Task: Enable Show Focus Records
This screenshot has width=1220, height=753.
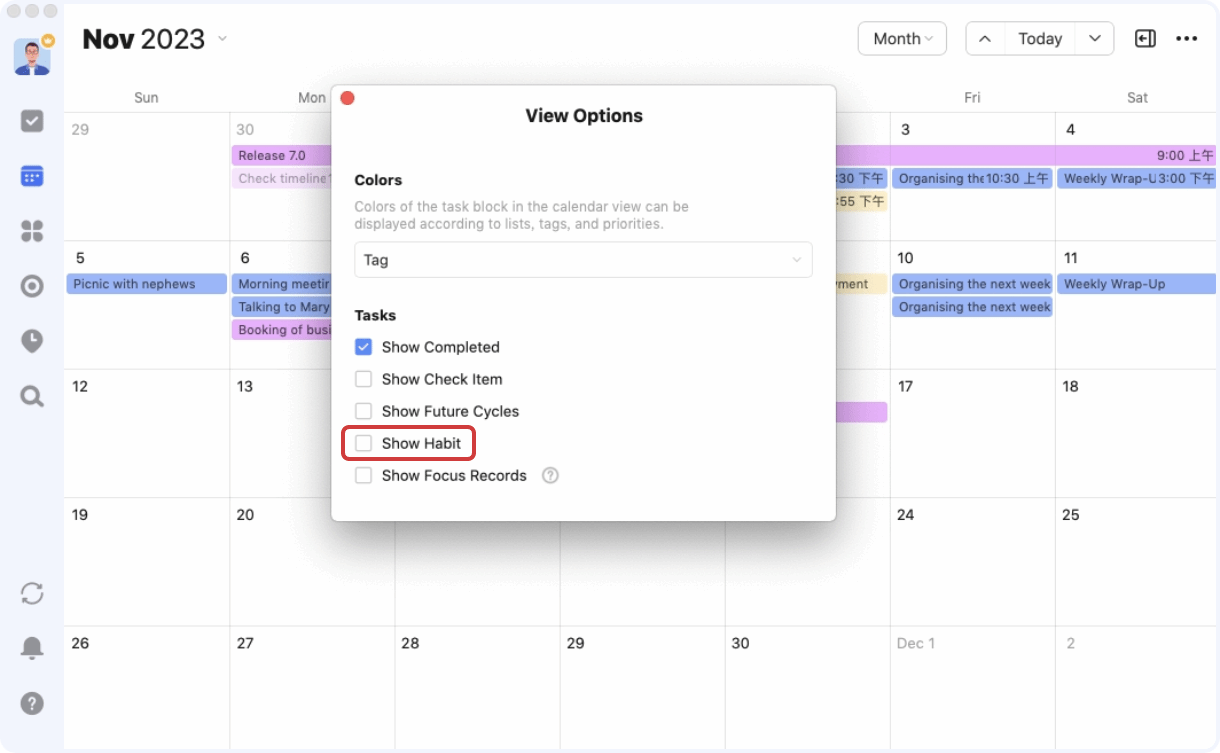Action: point(363,475)
